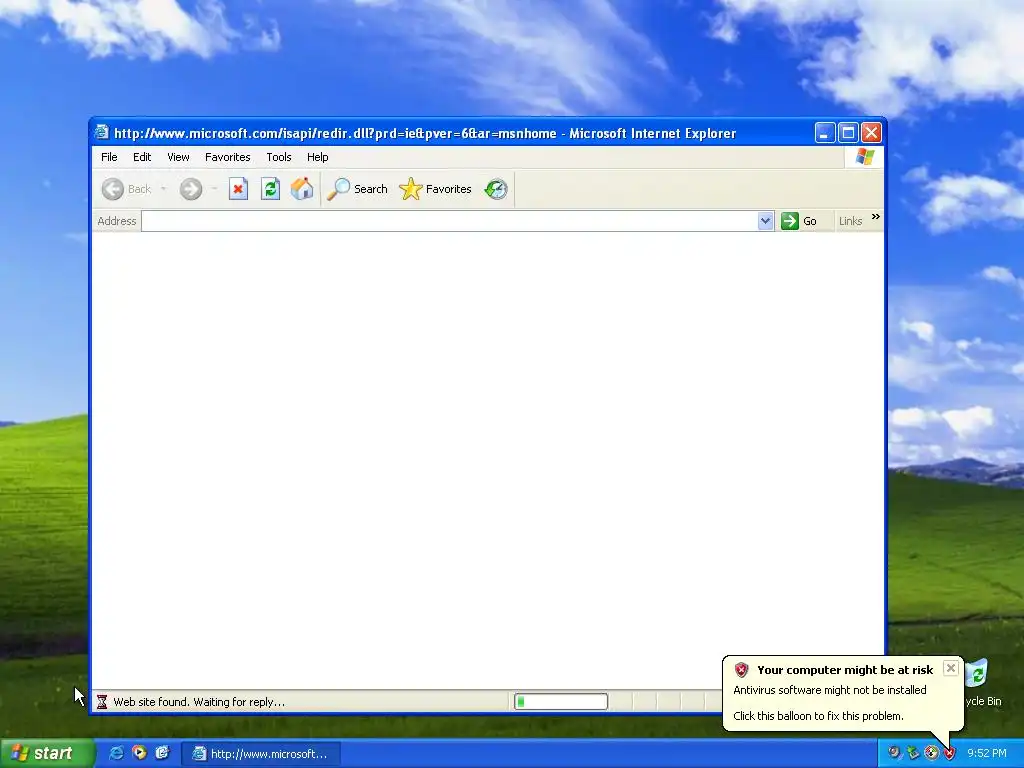Launch Internet Explorer from Quick Launch
Image resolution: width=1024 pixels, height=768 pixels.
point(116,753)
